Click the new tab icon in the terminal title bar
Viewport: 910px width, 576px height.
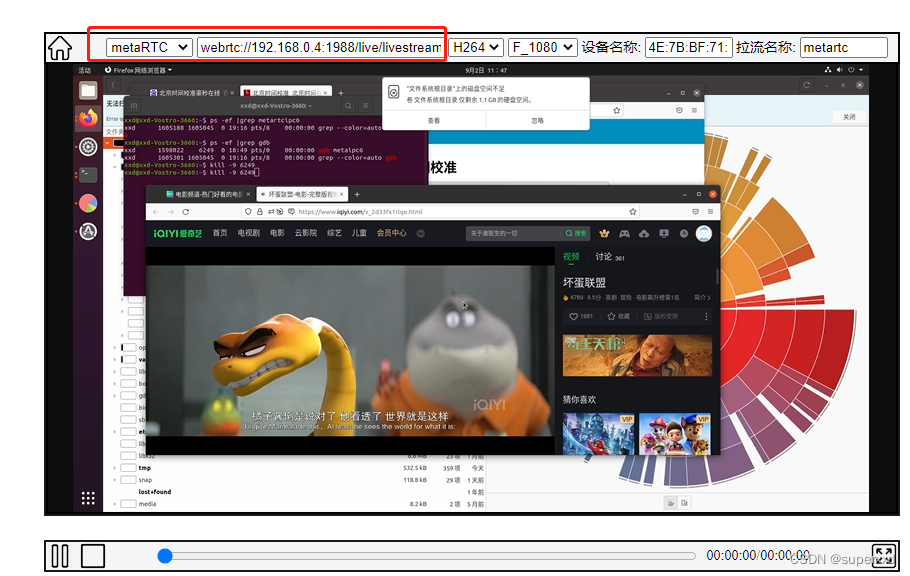[x=134, y=106]
